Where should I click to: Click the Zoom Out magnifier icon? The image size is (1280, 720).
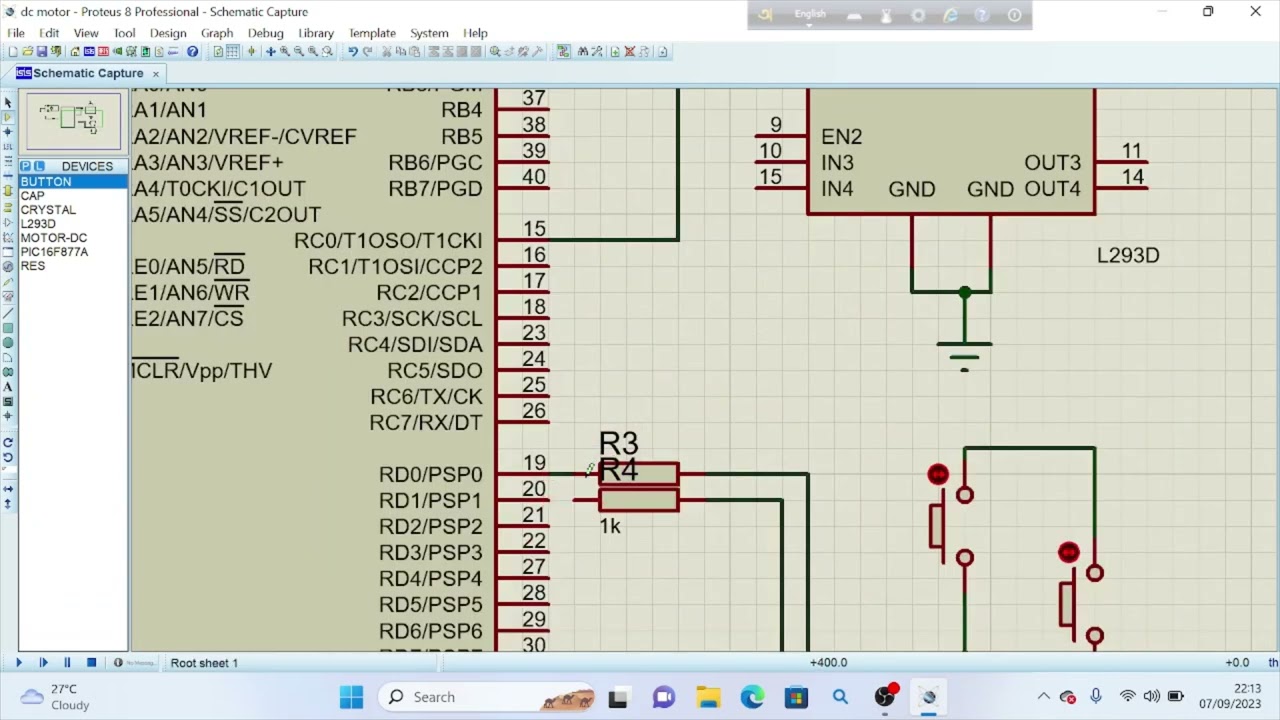(x=299, y=51)
